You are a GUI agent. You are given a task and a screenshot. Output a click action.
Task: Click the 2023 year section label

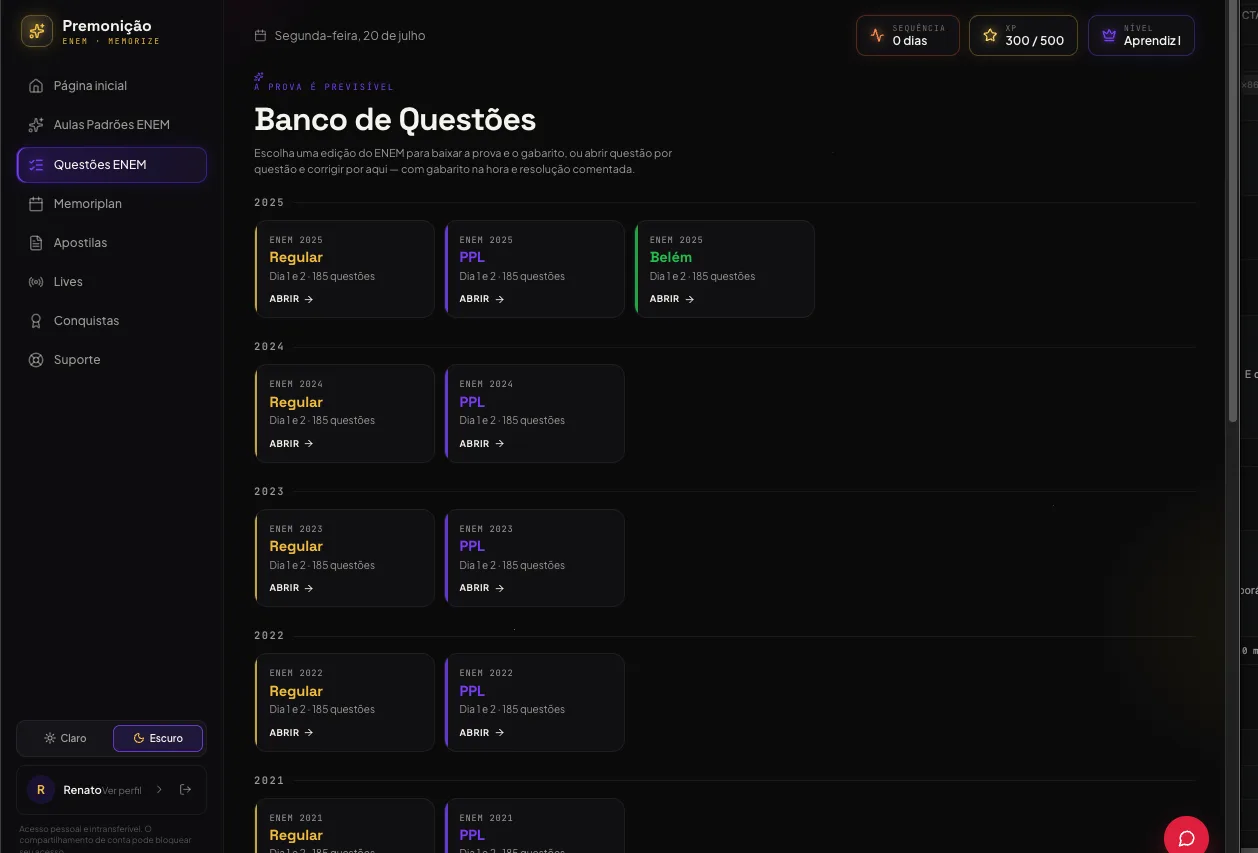269,492
